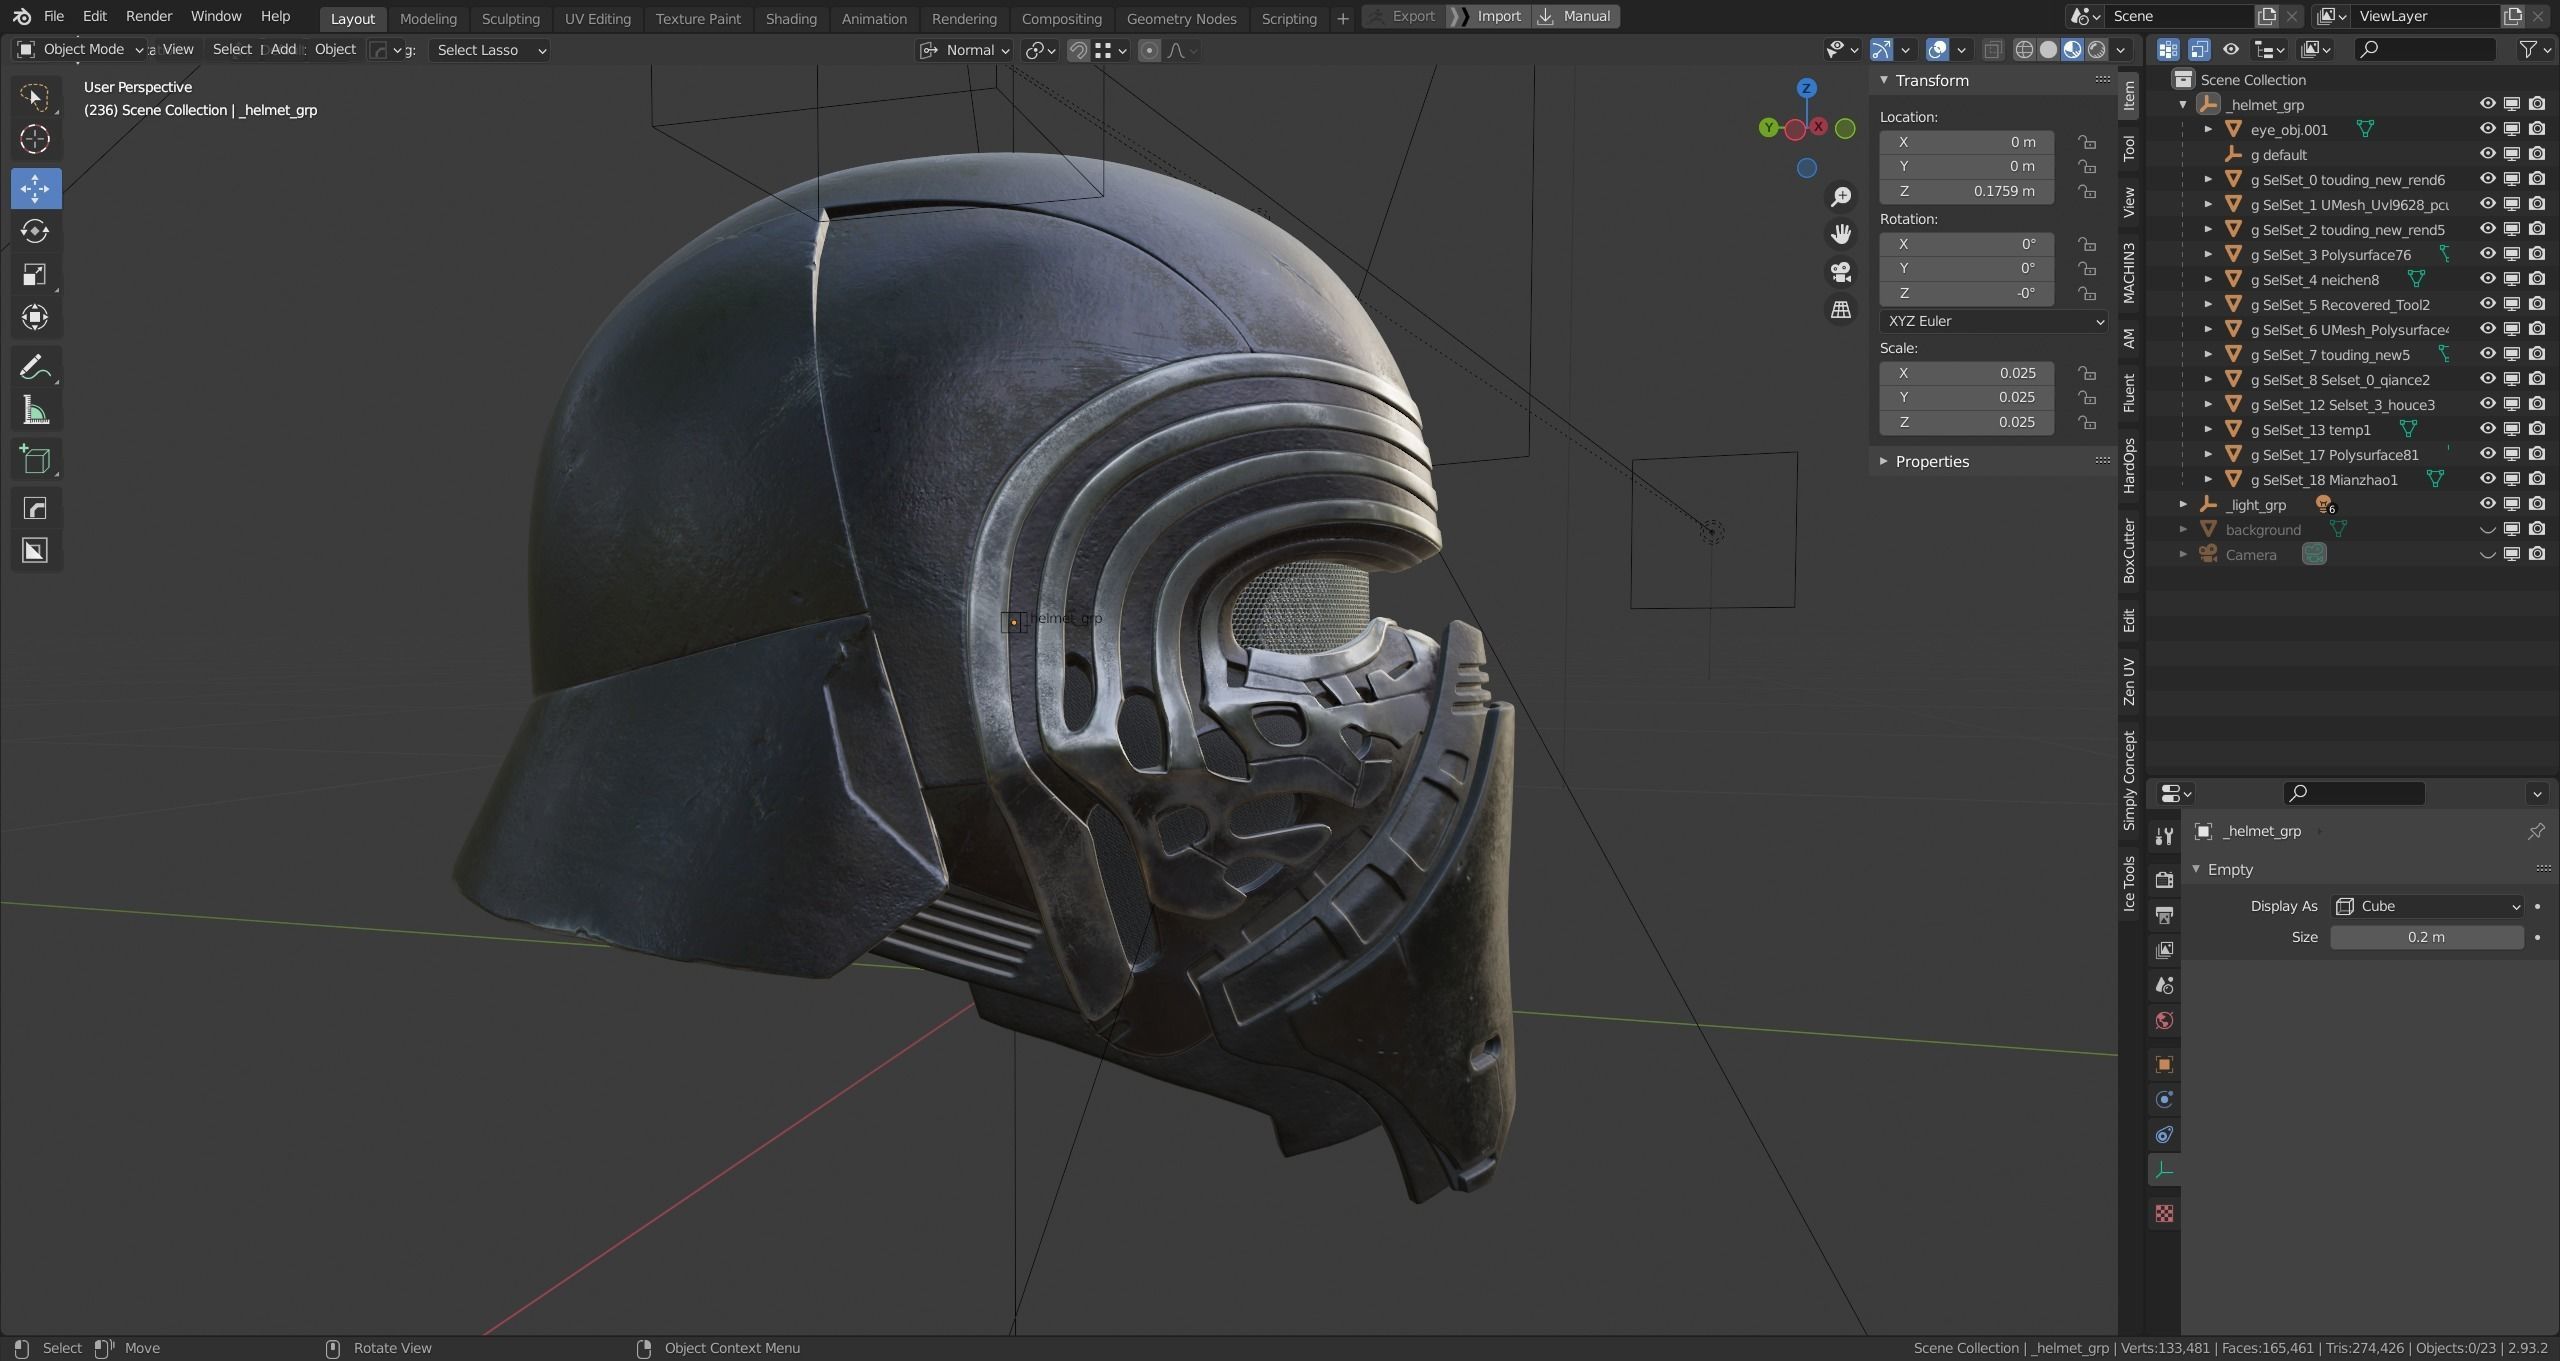Collapse the Transform panel
Screen dimensions: 2560x1361
click(1931, 81)
